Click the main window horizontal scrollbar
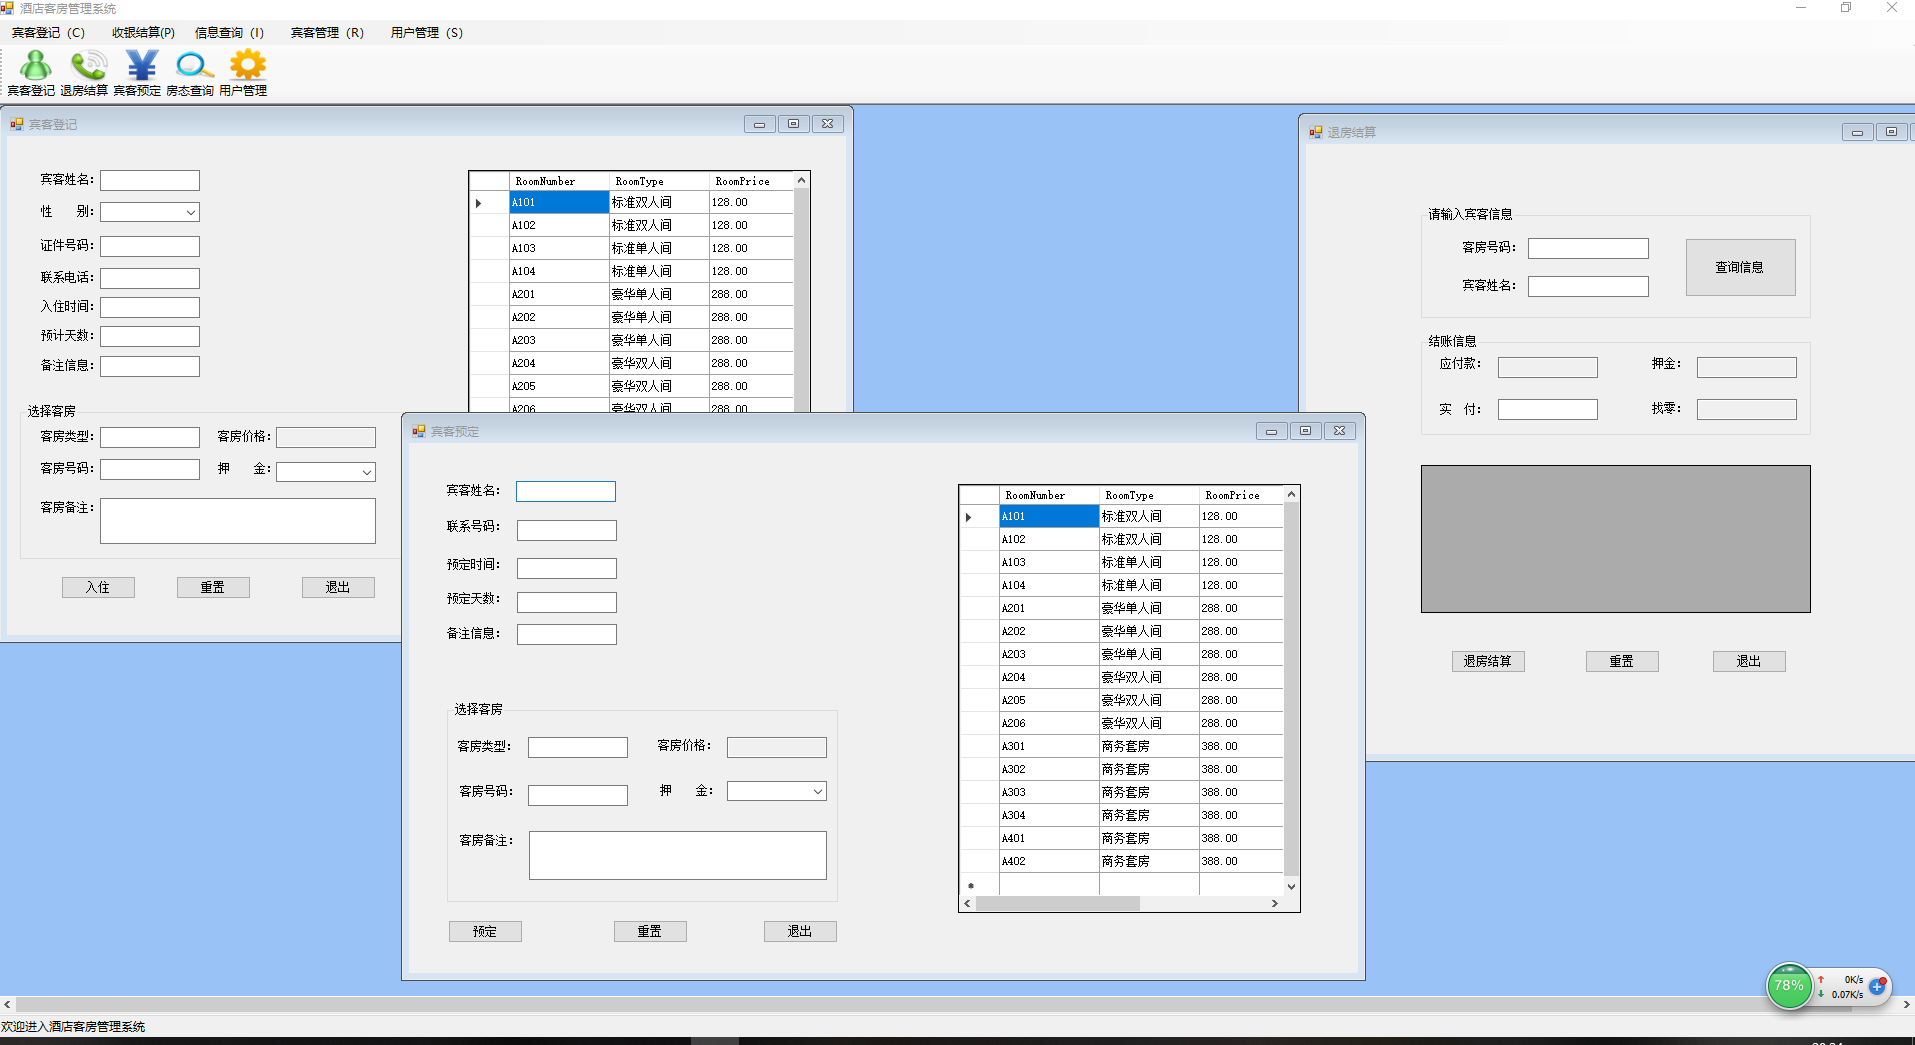 (x=955, y=1004)
